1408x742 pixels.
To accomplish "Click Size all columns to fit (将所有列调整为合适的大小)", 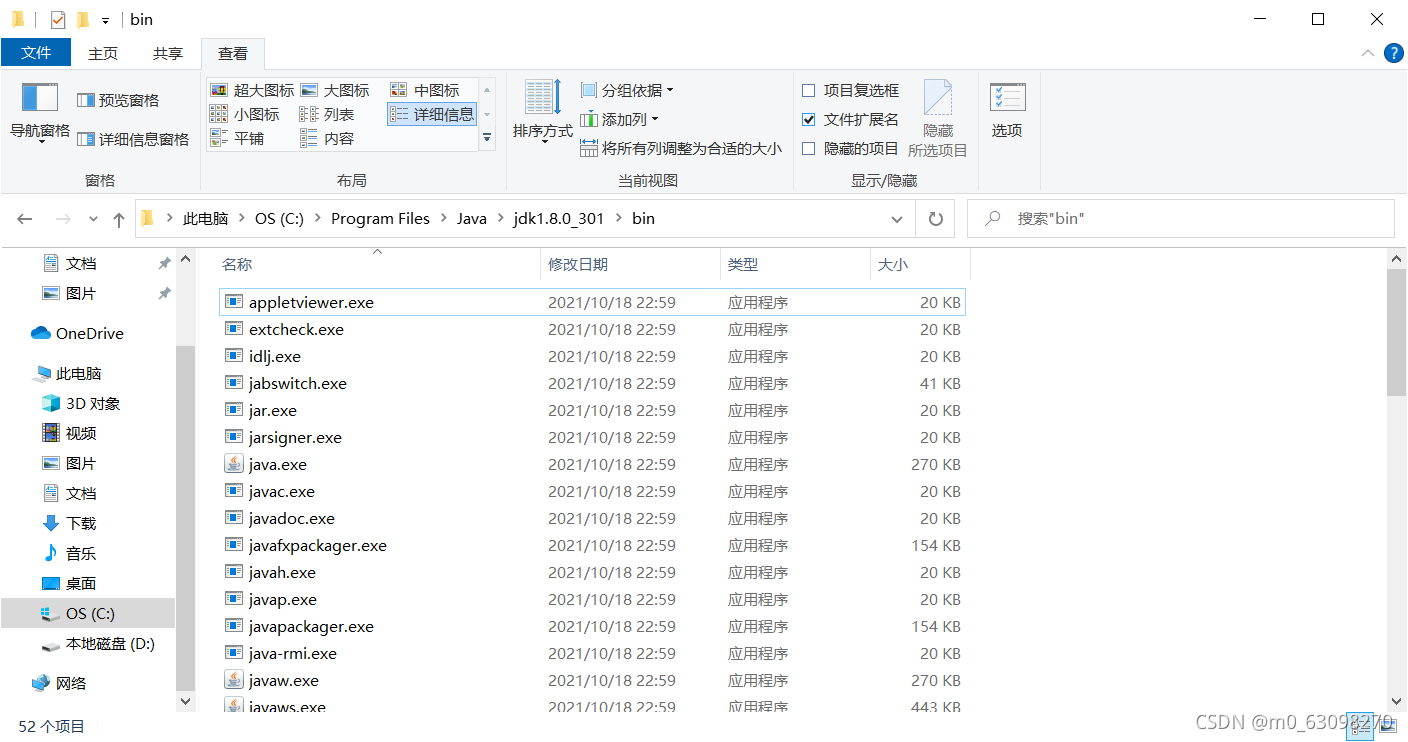I will [x=681, y=148].
